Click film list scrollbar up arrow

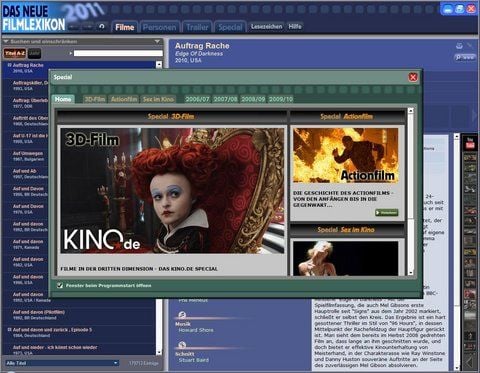[159, 64]
